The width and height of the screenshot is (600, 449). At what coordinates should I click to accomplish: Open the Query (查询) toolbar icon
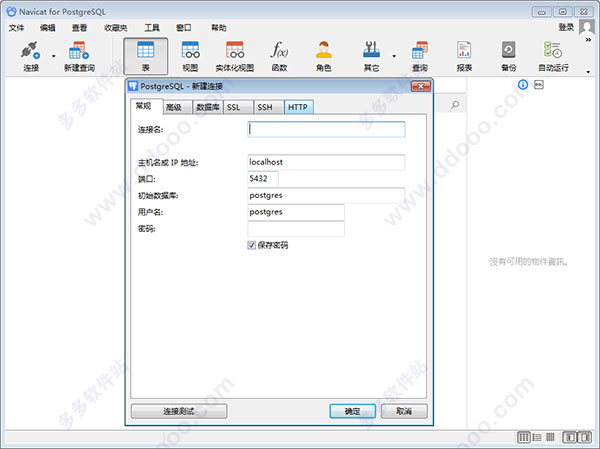click(420, 50)
